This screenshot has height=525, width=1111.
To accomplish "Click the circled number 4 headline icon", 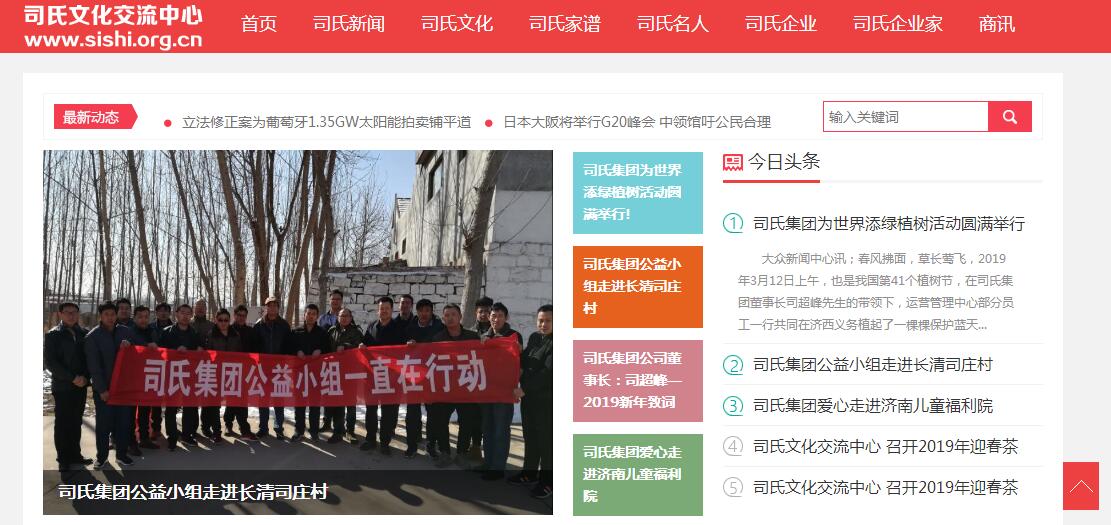I will point(733,446).
